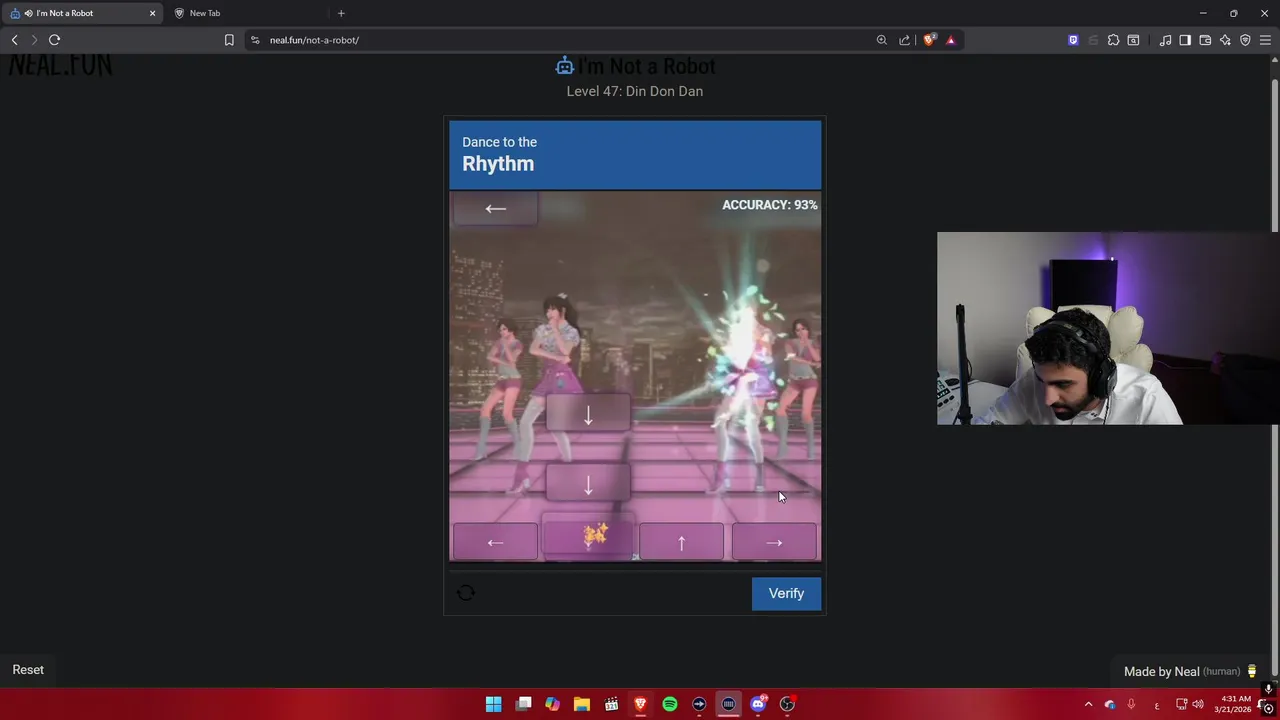Click the zoom magnifier icon in address bar
This screenshot has width=1280, height=720.
click(x=881, y=40)
